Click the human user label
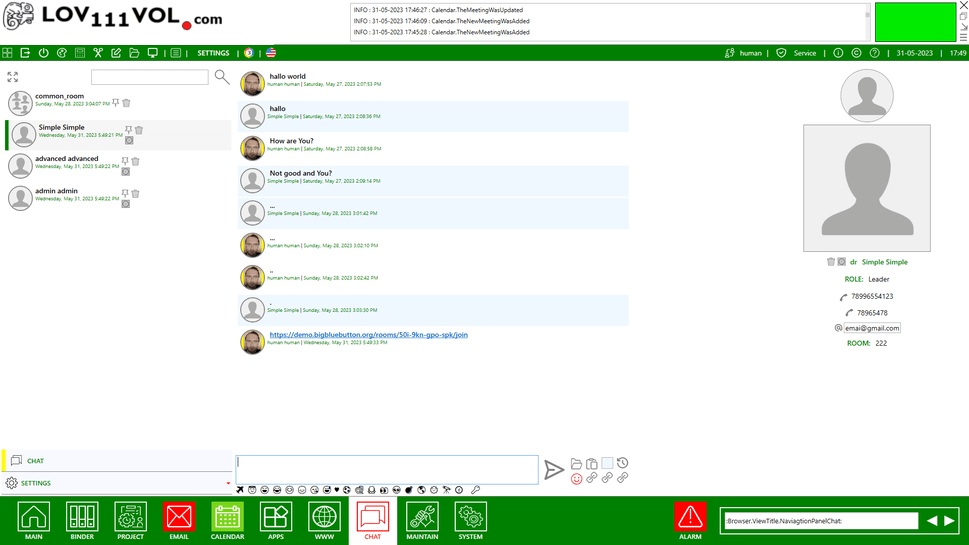 coord(750,53)
